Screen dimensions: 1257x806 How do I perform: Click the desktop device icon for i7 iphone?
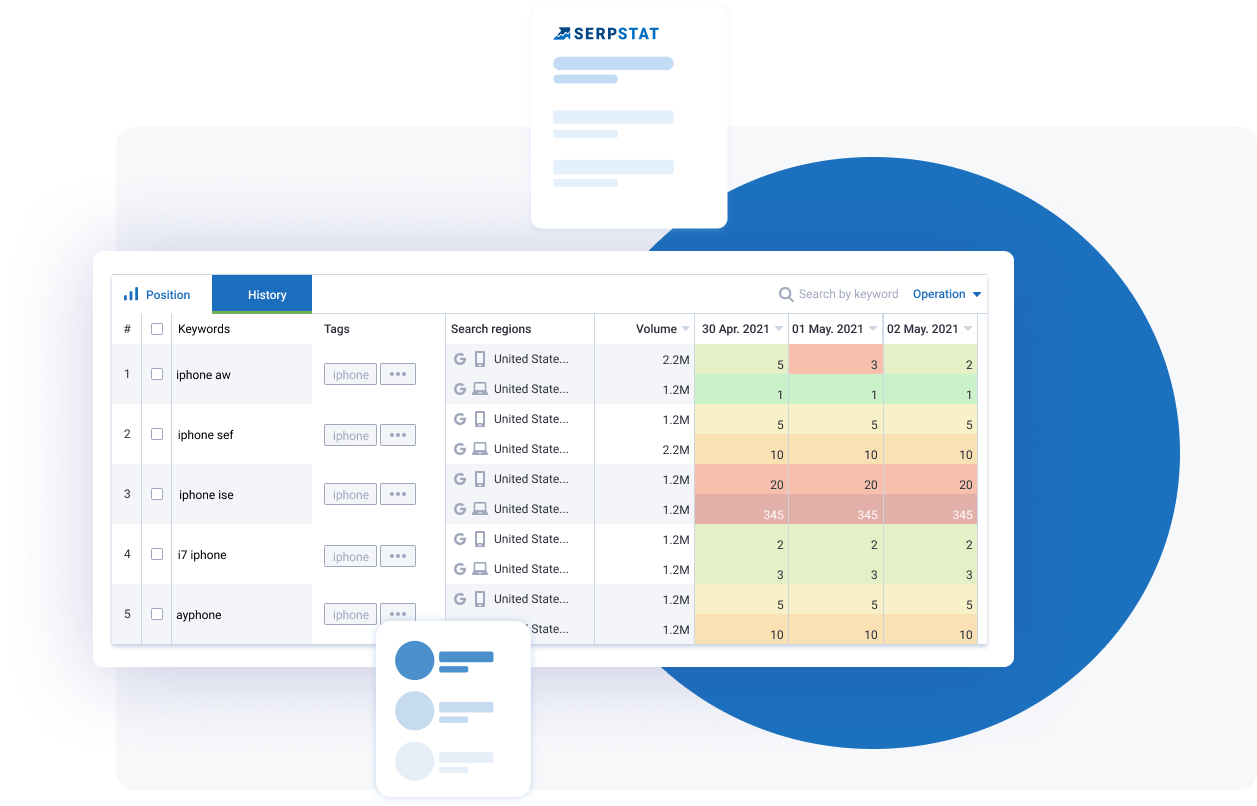click(480, 569)
